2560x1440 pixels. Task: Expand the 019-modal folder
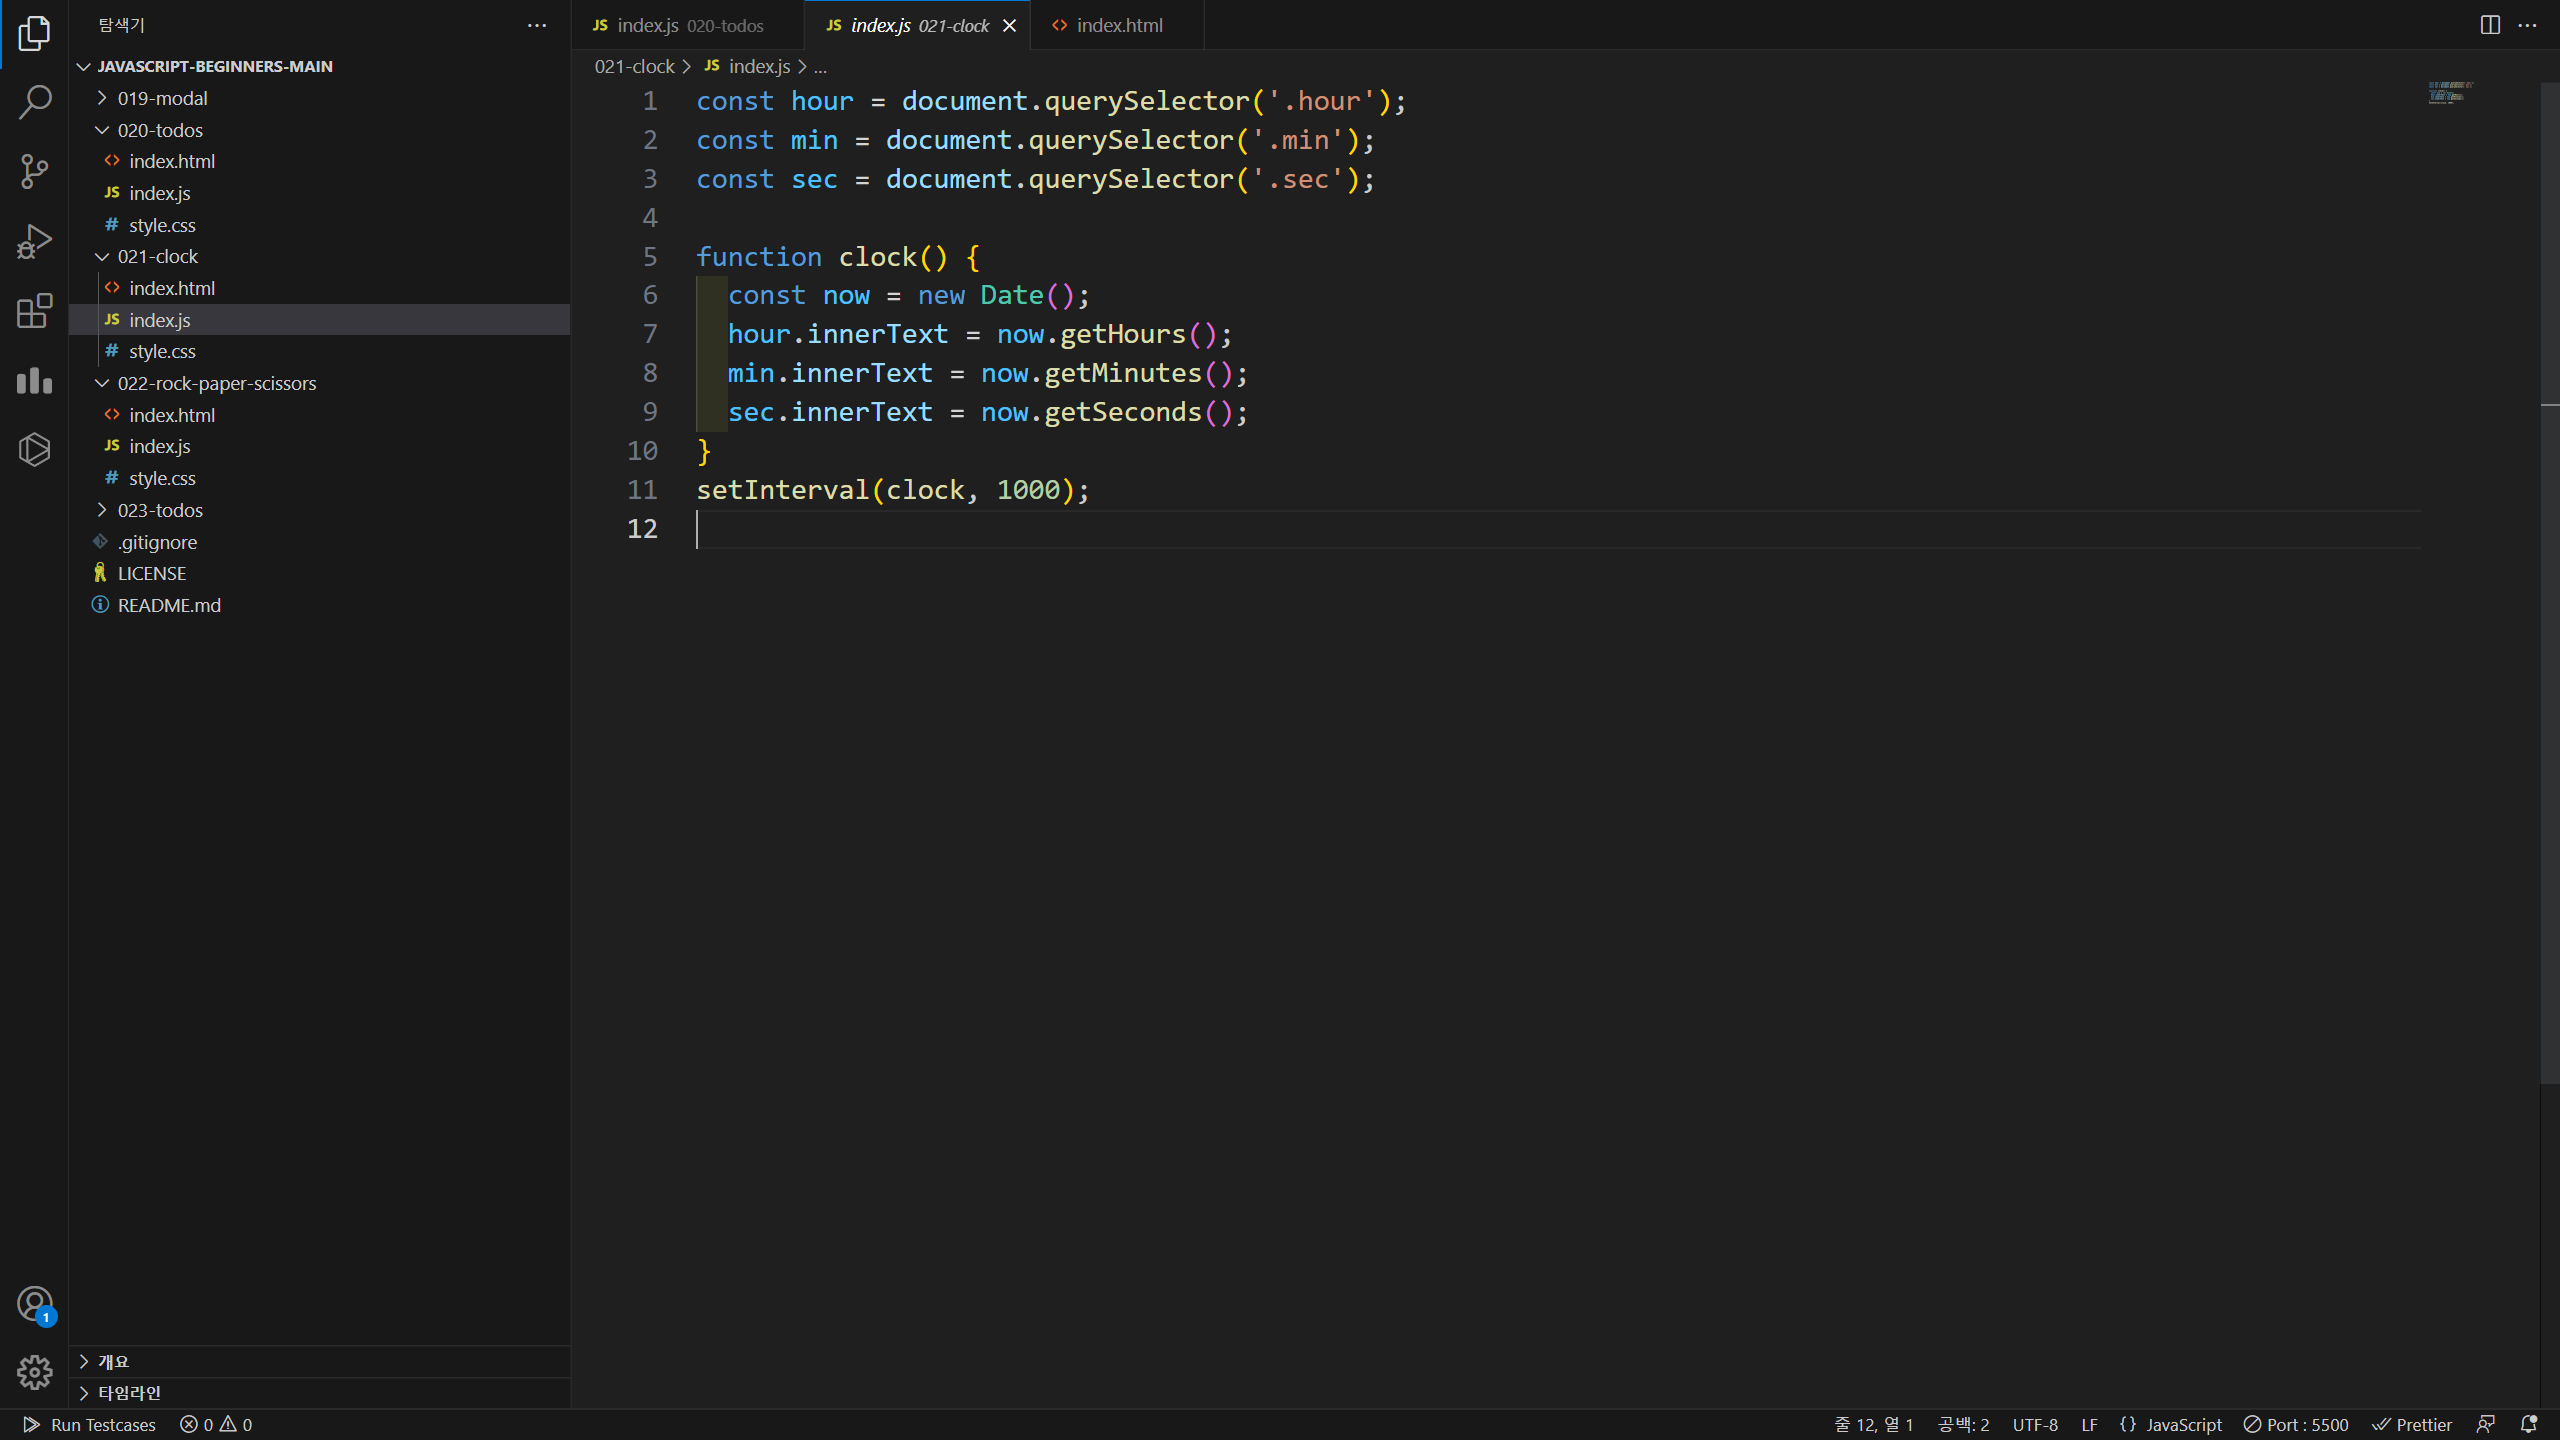click(162, 98)
